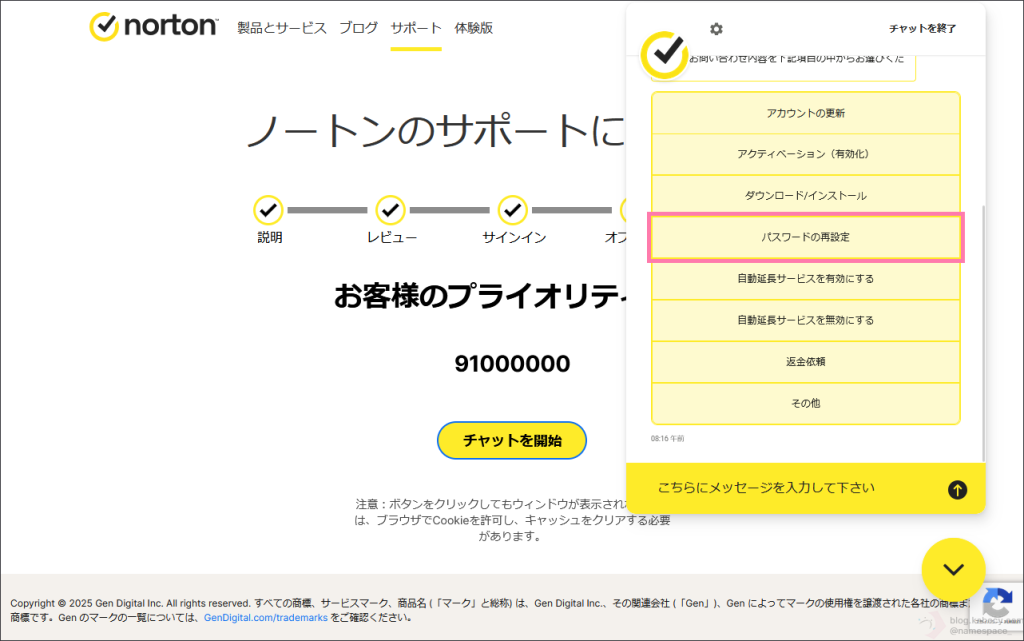Select the サポート tab
The height and width of the screenshot is (641, 1024).
point(416,28)
